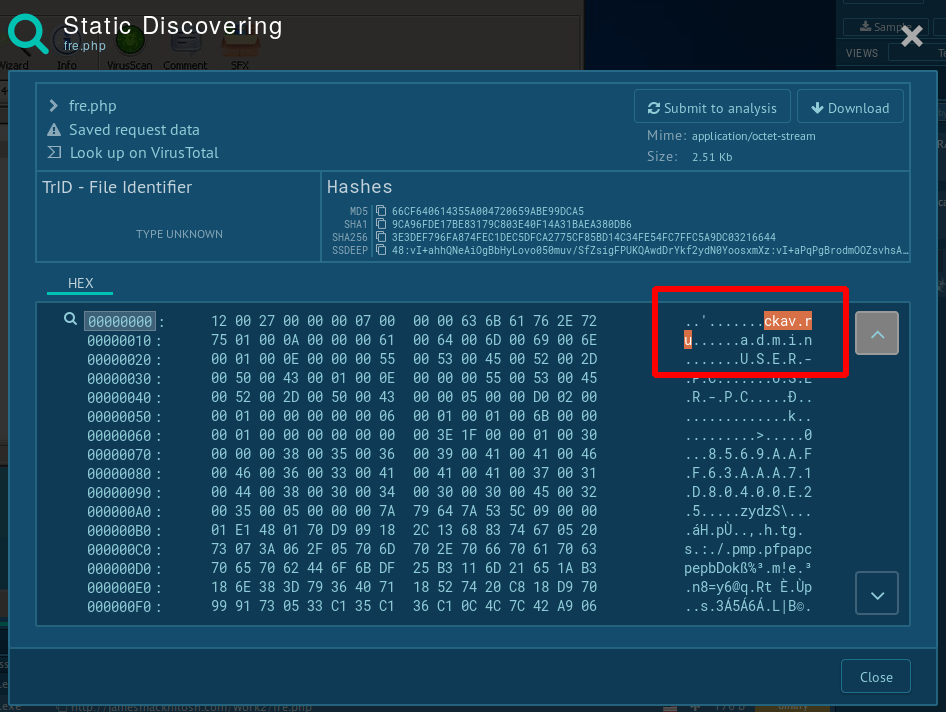The width and height of the screenshot is (946, 712).
Task: Copy the MD5 hash with its copy icon
Action: [x=381, y=211]
